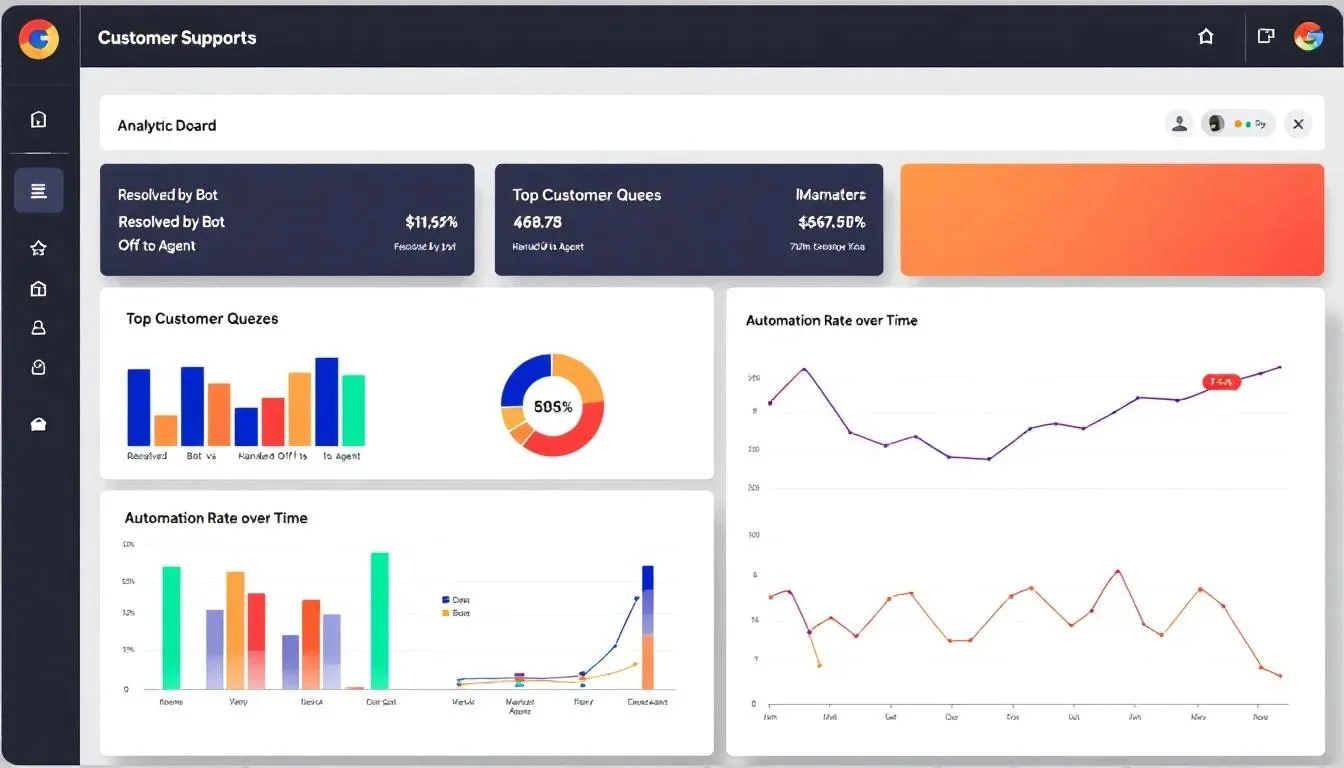Close the Analytic Board panel with X
This screenshot has width=1344, height=768.
(x=1297, y=124)
